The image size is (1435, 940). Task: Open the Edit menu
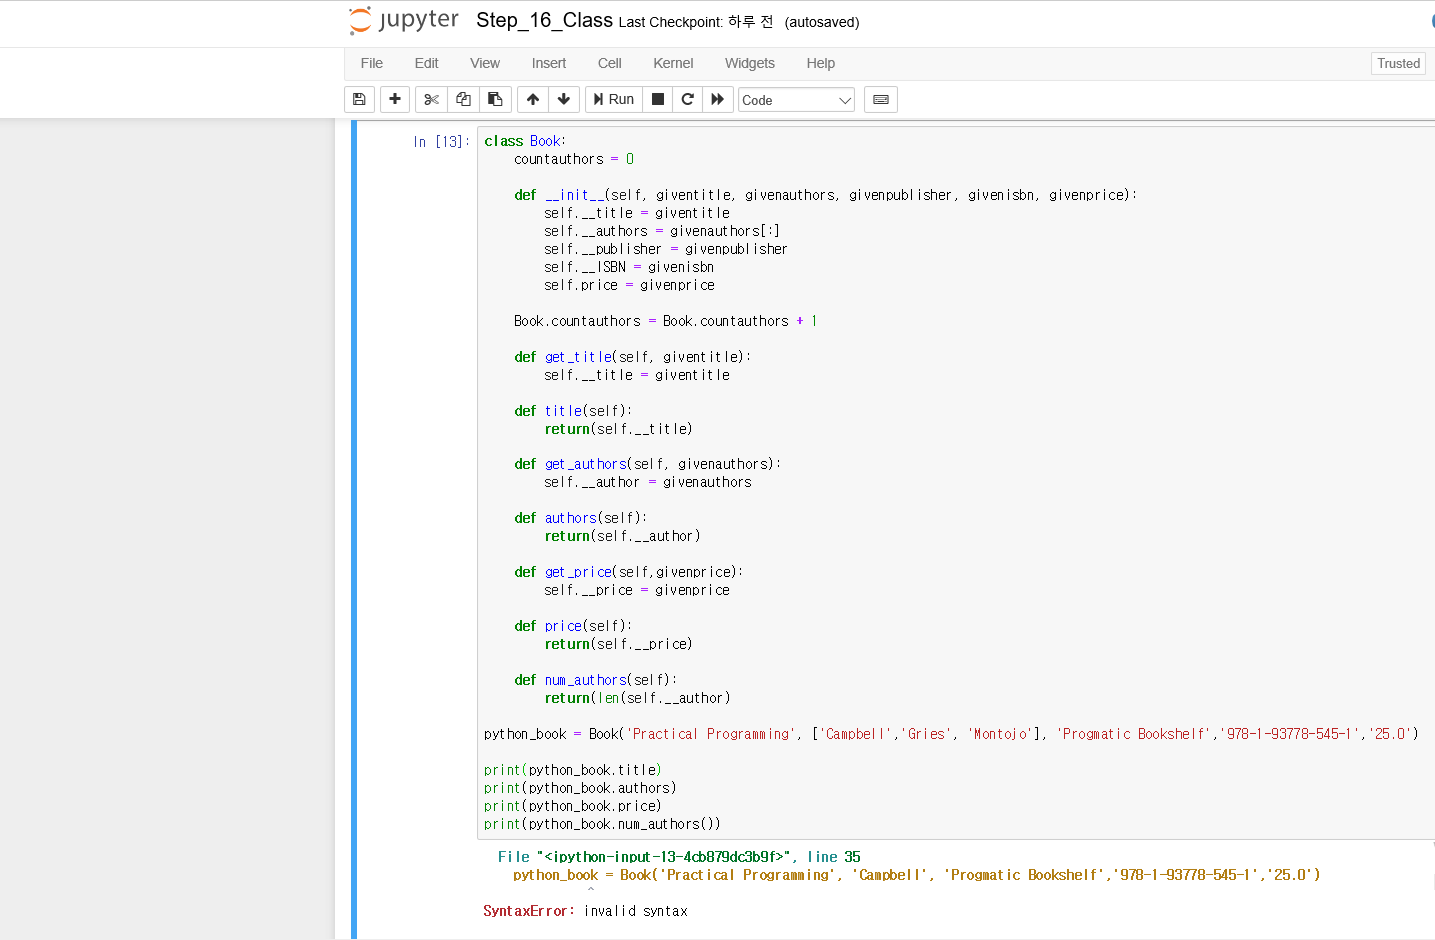click(426, 63)
